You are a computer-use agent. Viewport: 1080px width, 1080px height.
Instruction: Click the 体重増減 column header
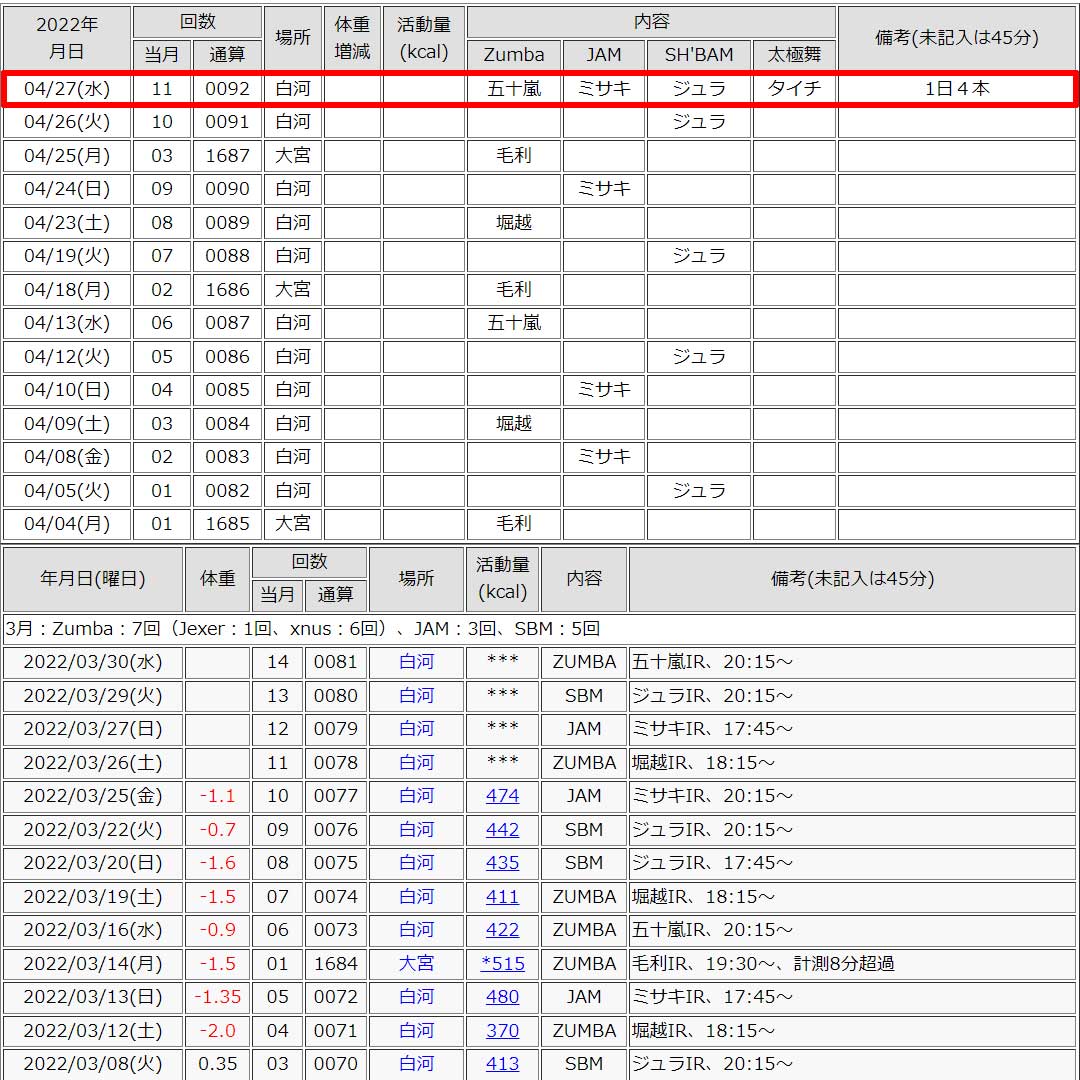point(352,38)
